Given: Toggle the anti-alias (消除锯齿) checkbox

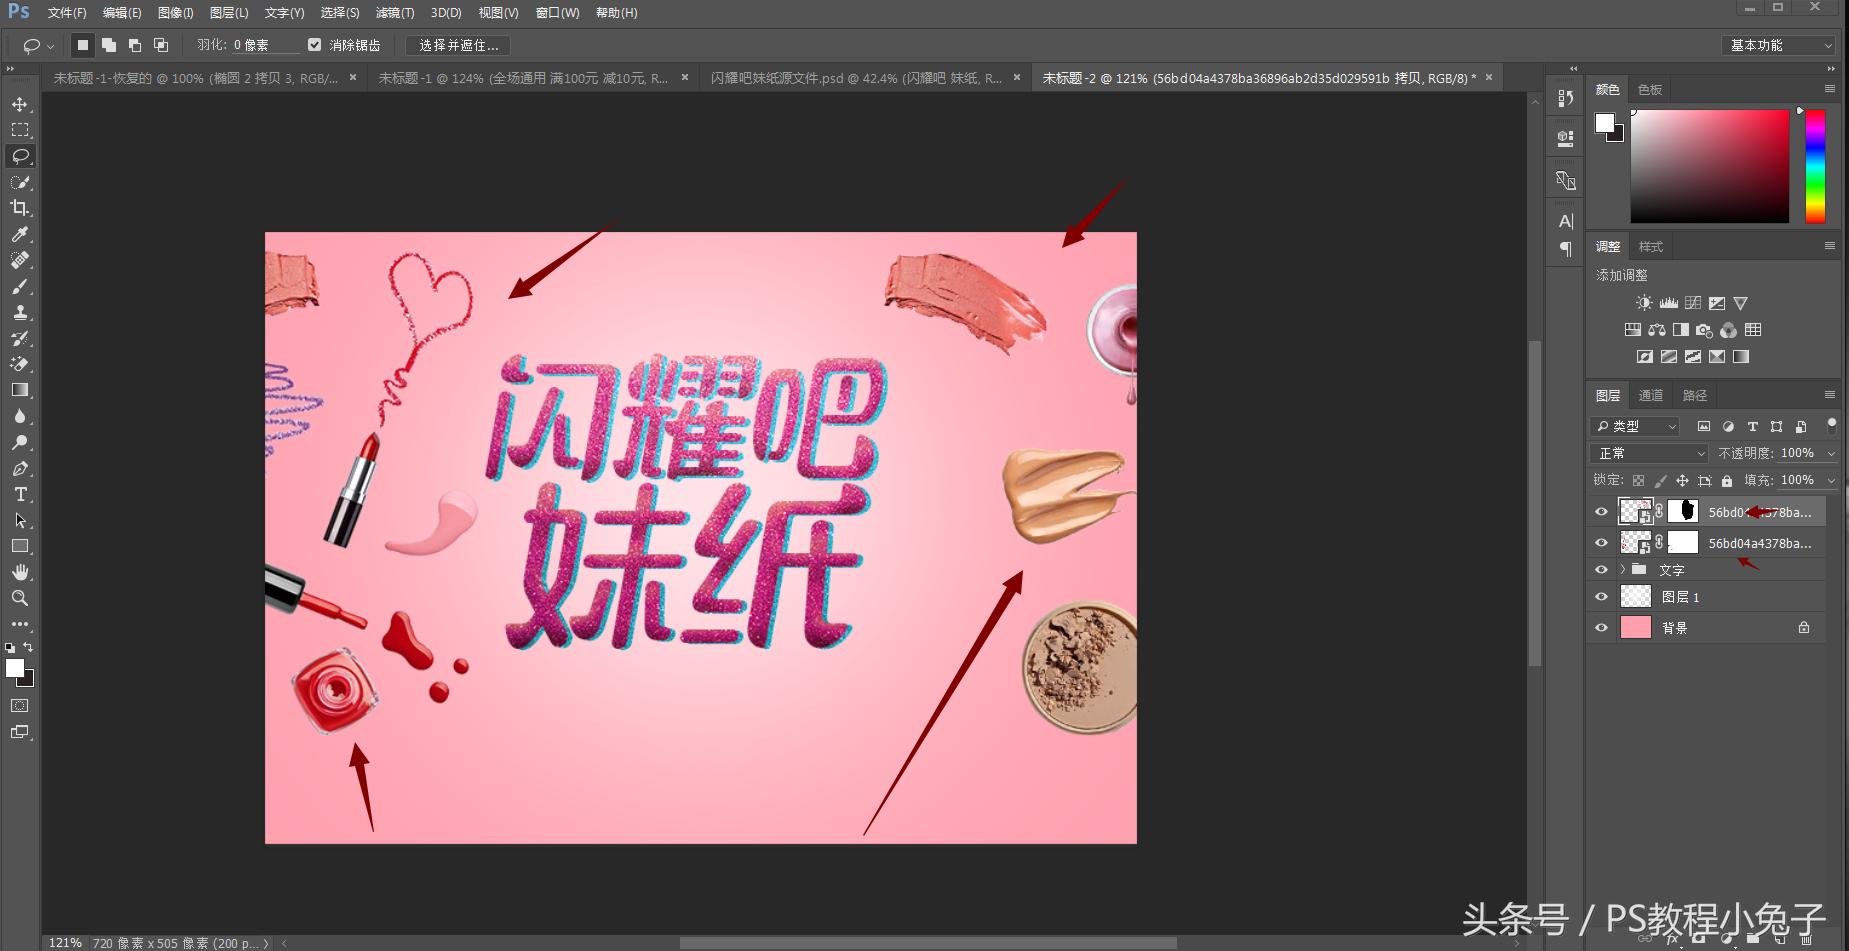Looking at the screenshot, I should tap(315, 45).
